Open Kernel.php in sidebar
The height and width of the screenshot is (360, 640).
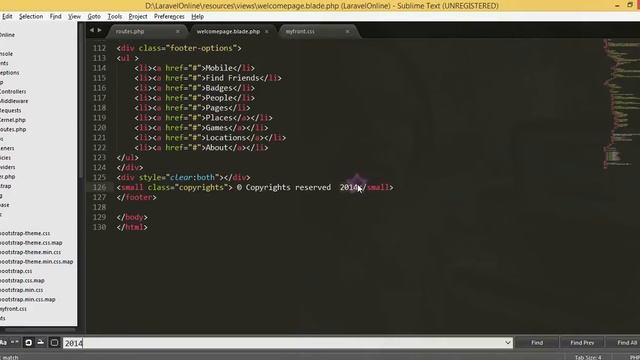(13, 120)
